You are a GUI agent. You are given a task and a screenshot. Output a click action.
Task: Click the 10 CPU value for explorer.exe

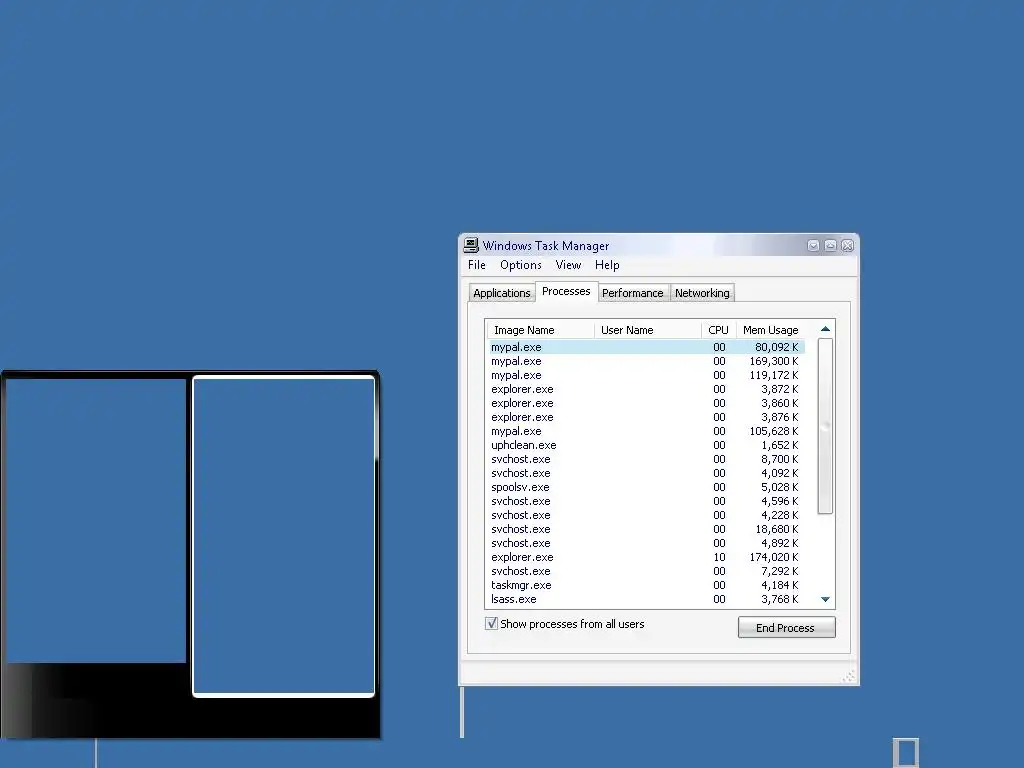click(719, 558)
